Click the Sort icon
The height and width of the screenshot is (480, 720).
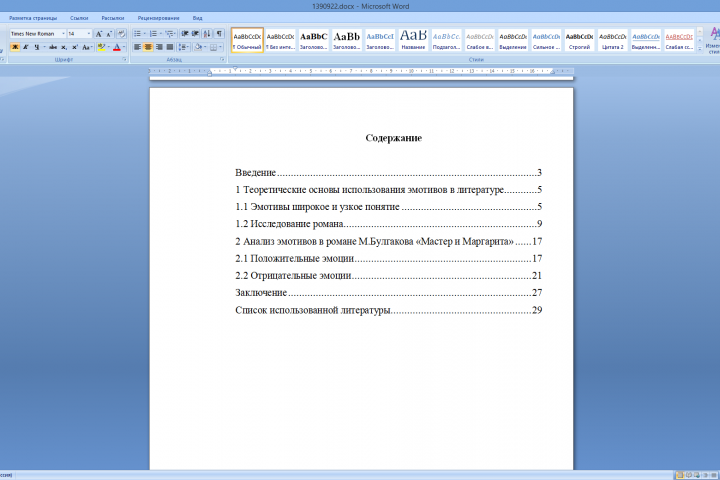tap(207, 34)
